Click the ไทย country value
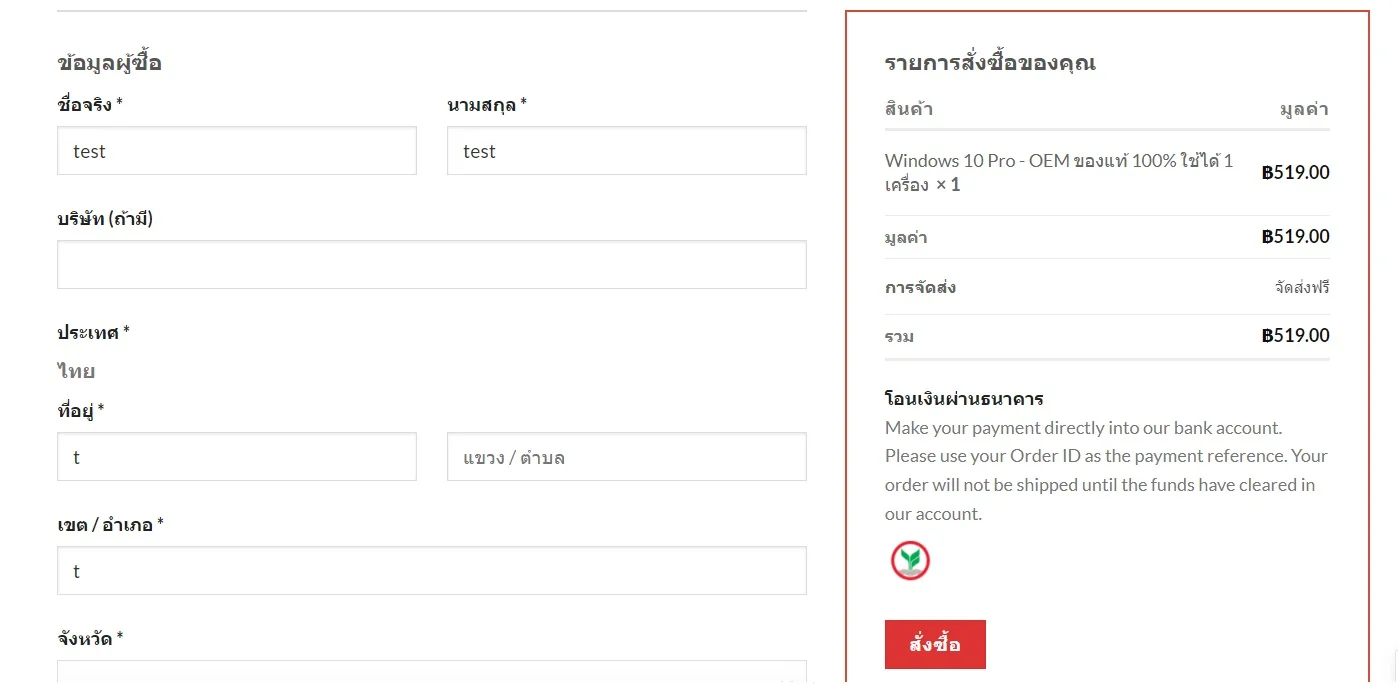 (76, 372)
